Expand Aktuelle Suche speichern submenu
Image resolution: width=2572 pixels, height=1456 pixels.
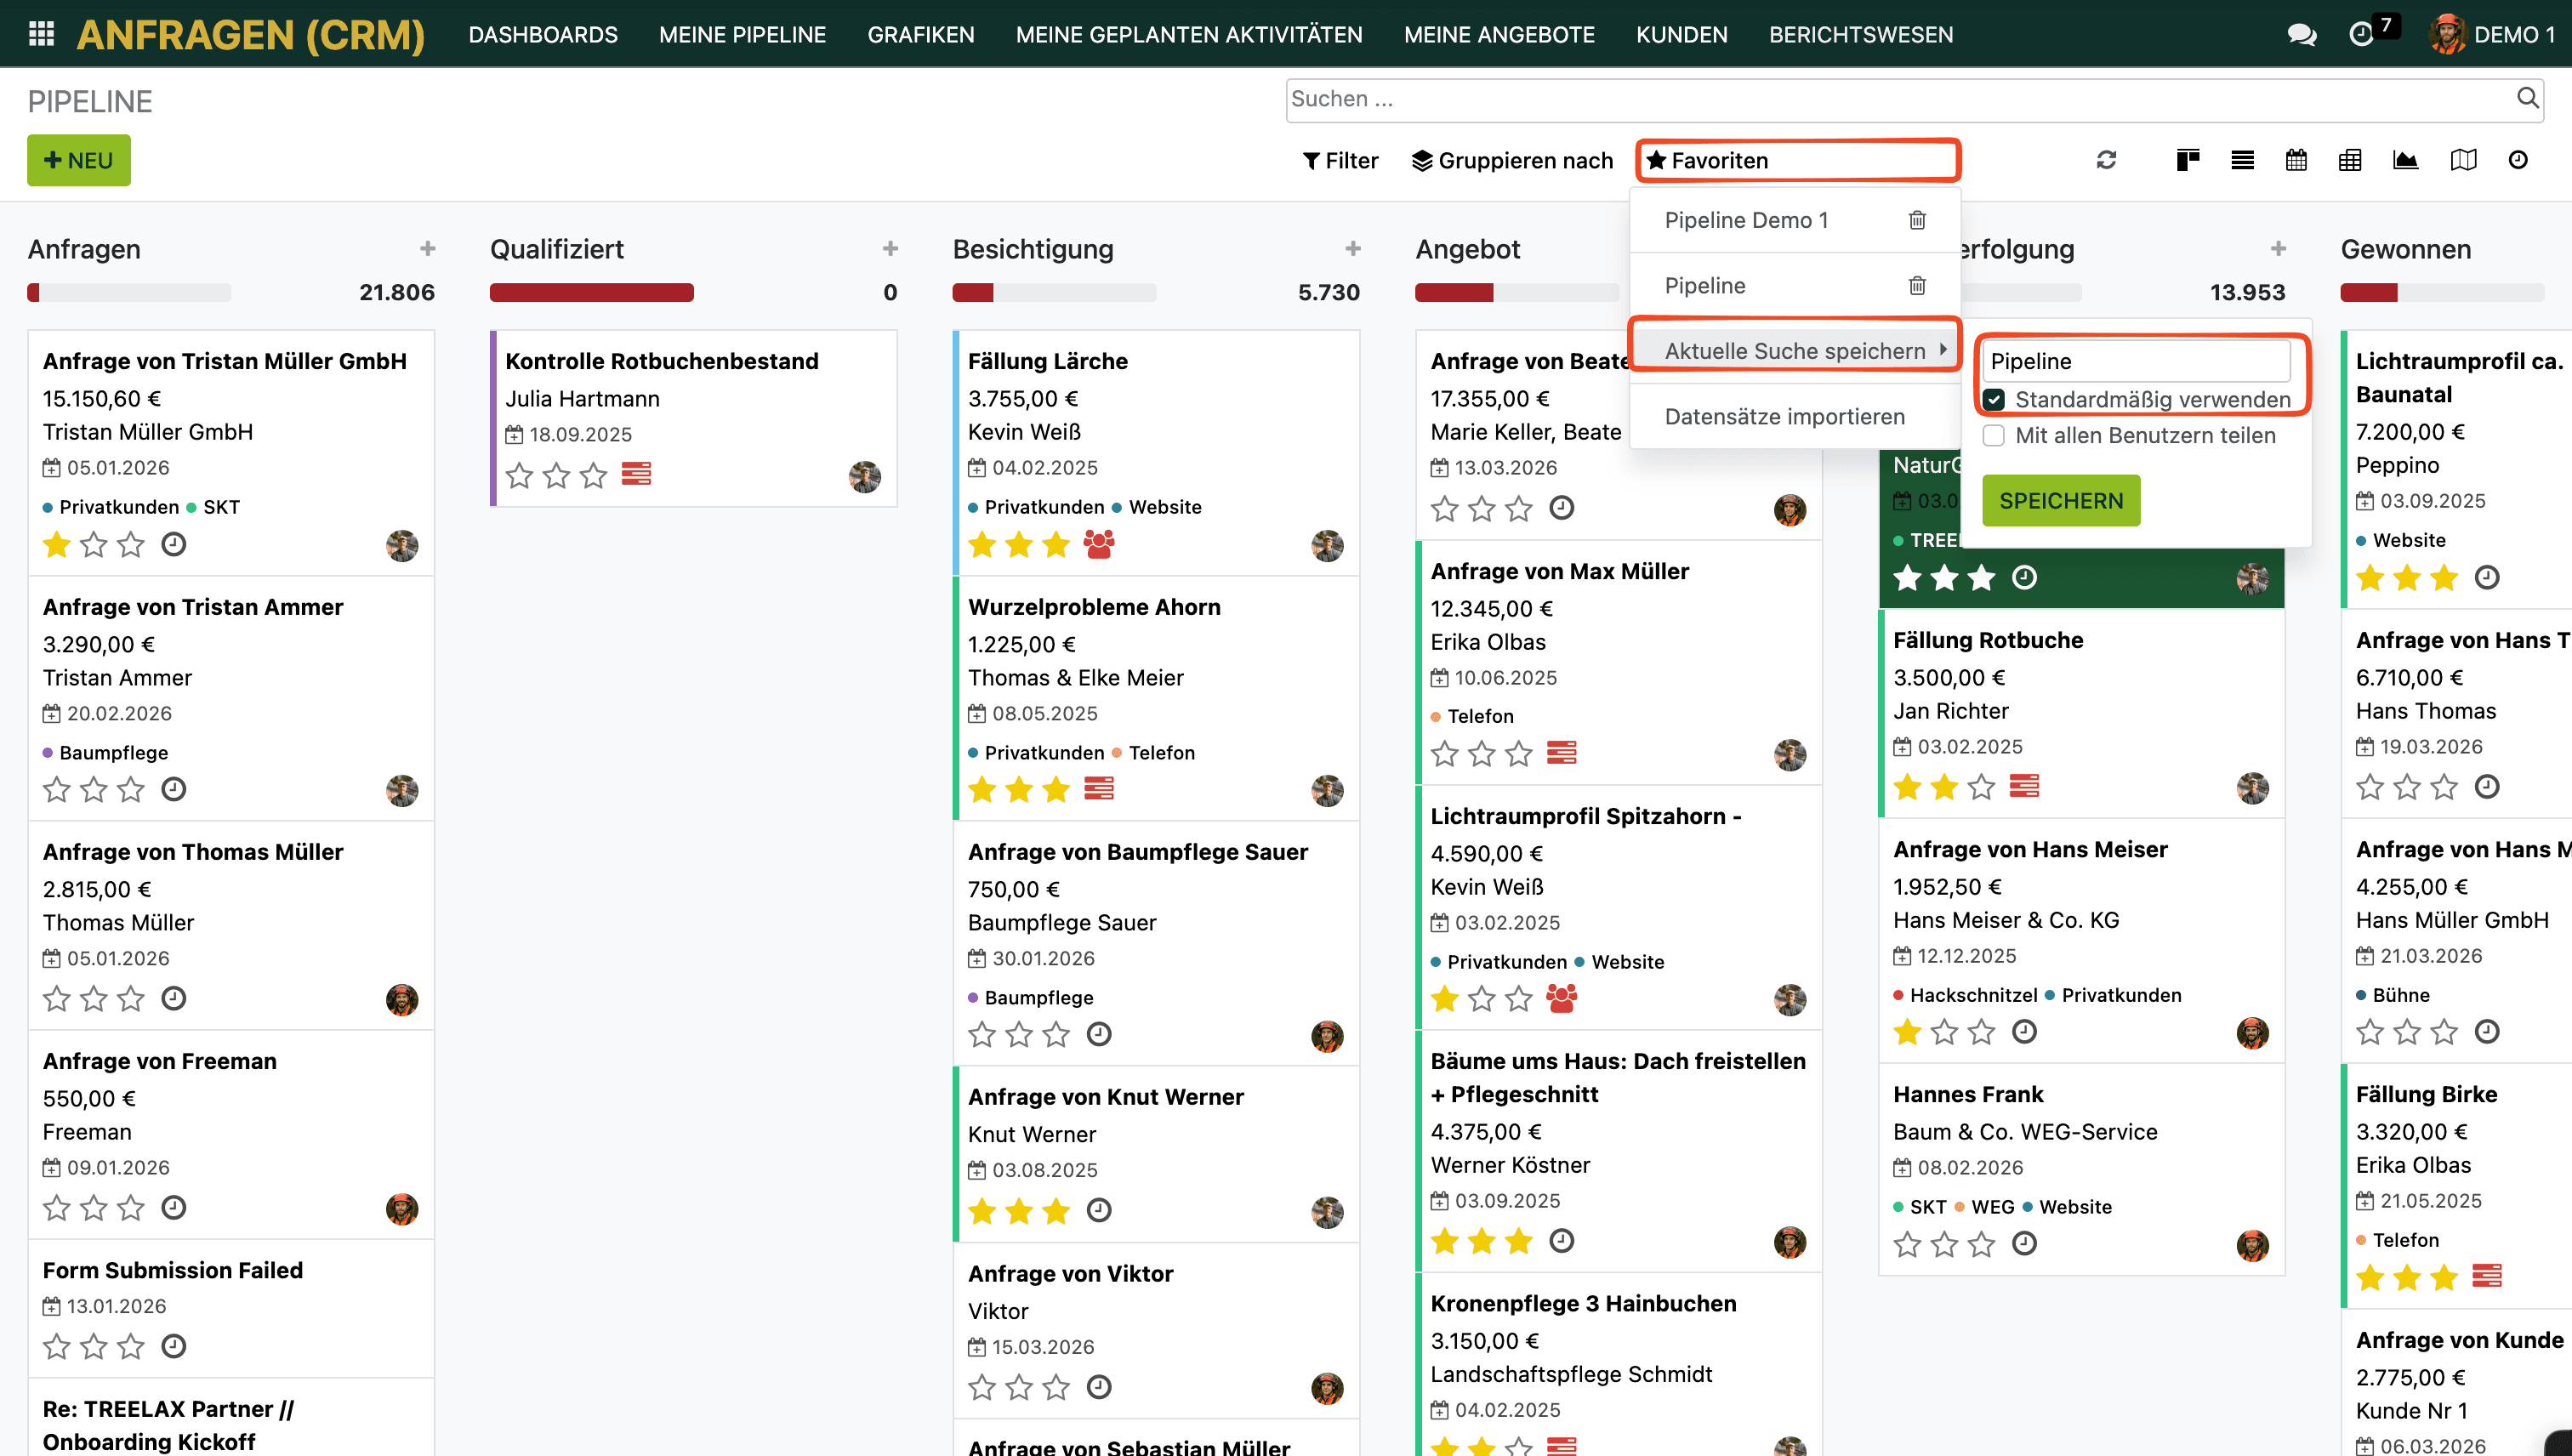click(x=1795, y=351)
